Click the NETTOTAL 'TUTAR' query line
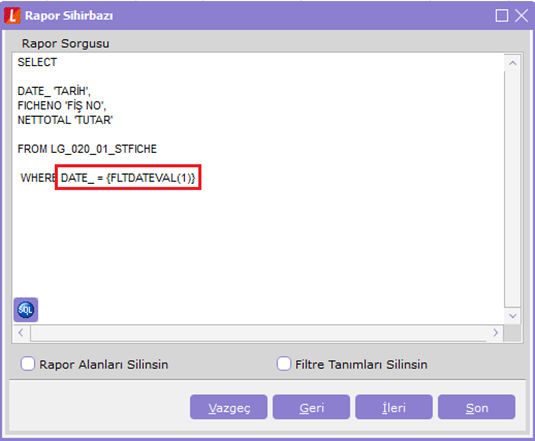 65,120
